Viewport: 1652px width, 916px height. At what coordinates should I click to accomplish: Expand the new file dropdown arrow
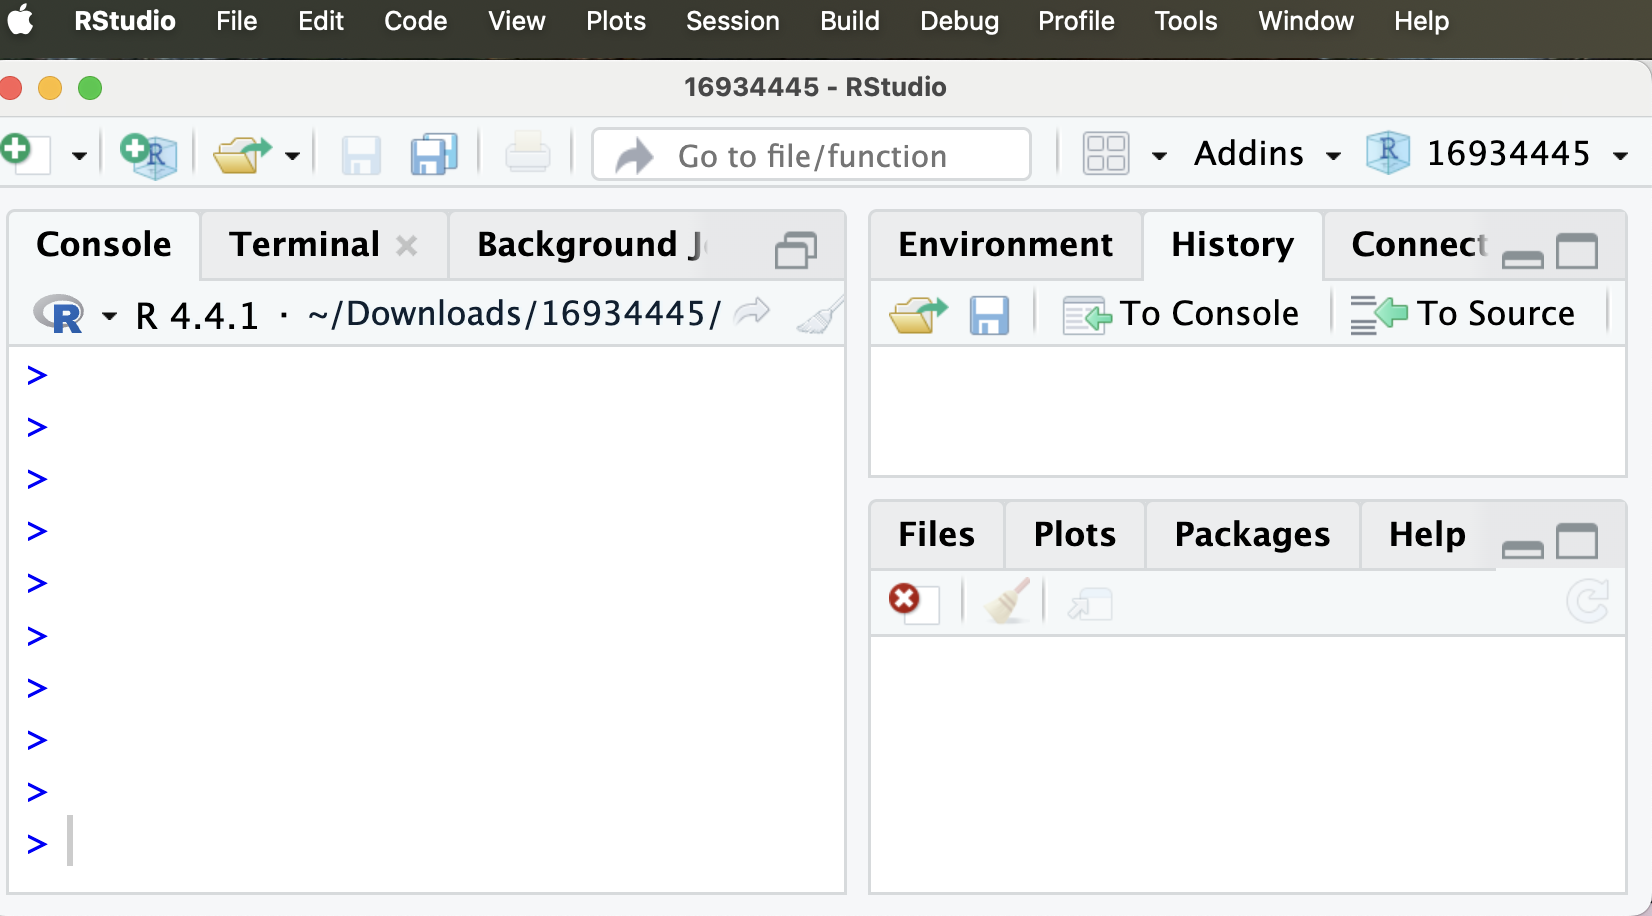[79, 154]
